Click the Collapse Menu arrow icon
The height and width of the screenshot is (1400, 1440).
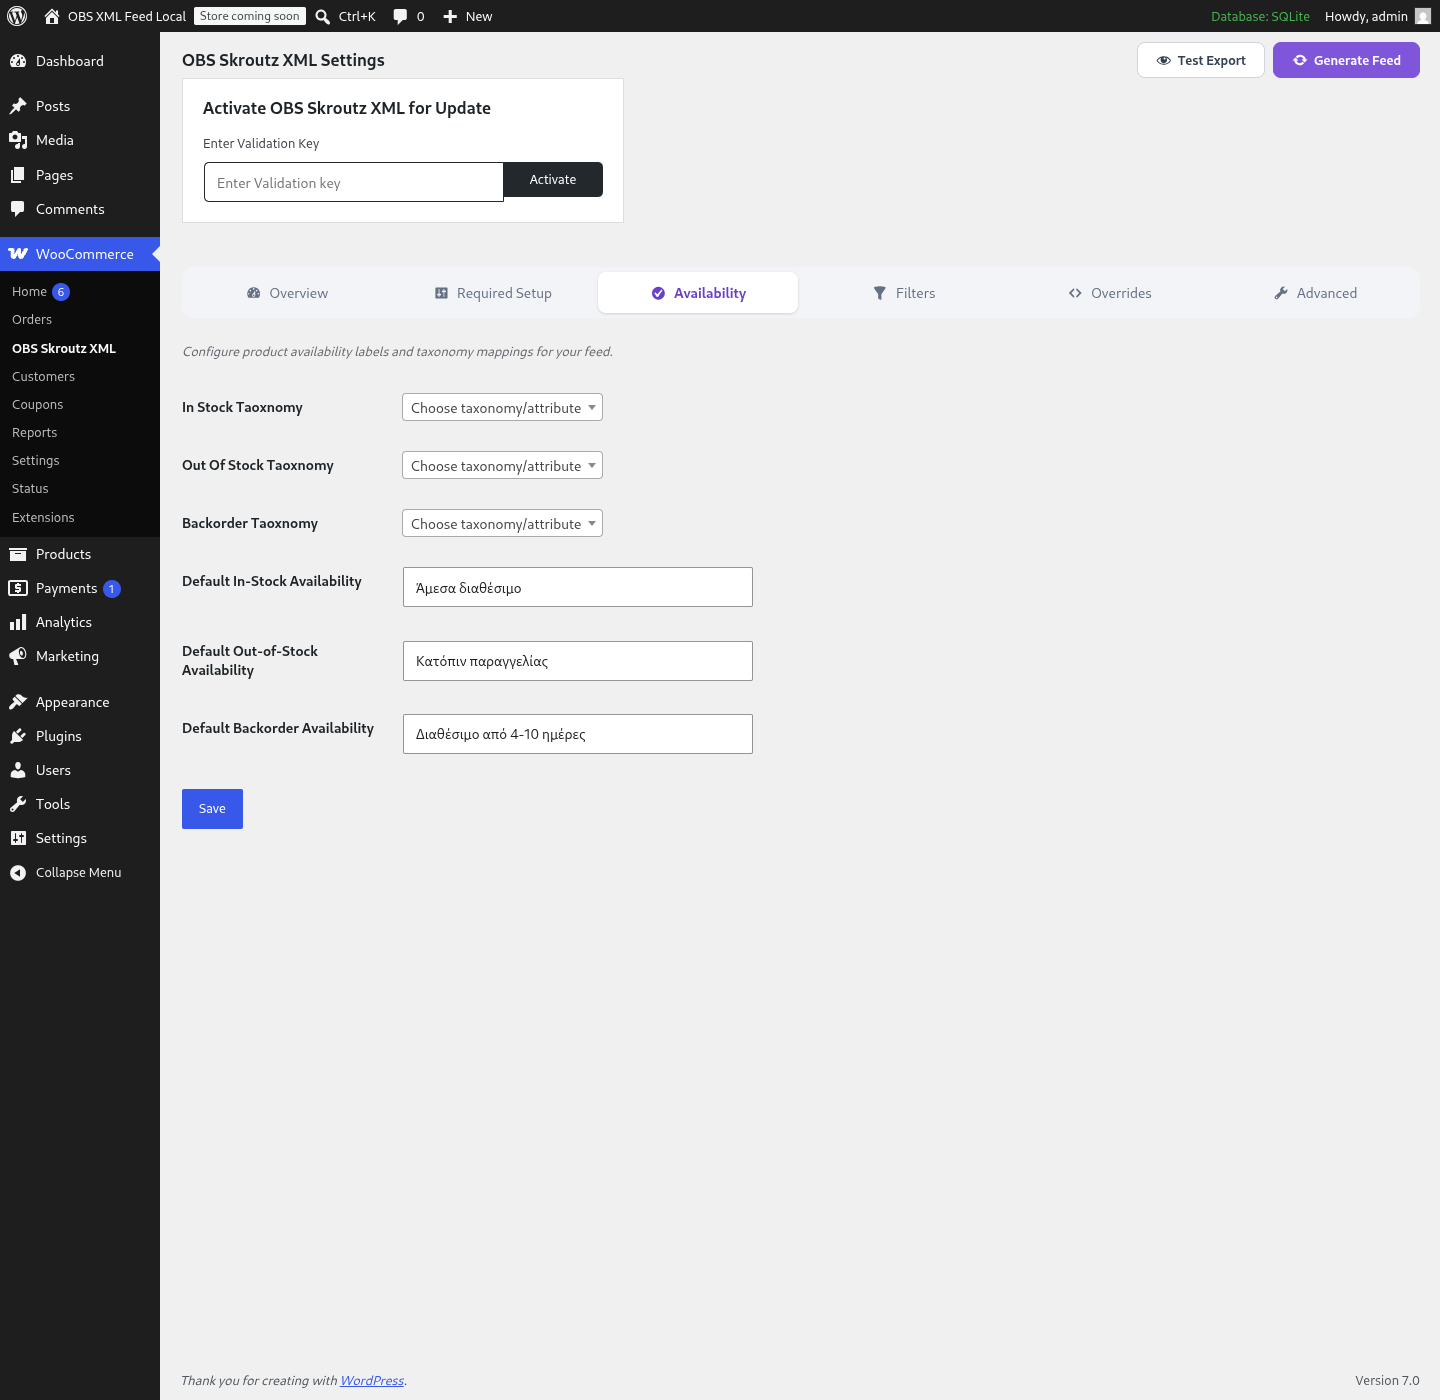point(18,873)
